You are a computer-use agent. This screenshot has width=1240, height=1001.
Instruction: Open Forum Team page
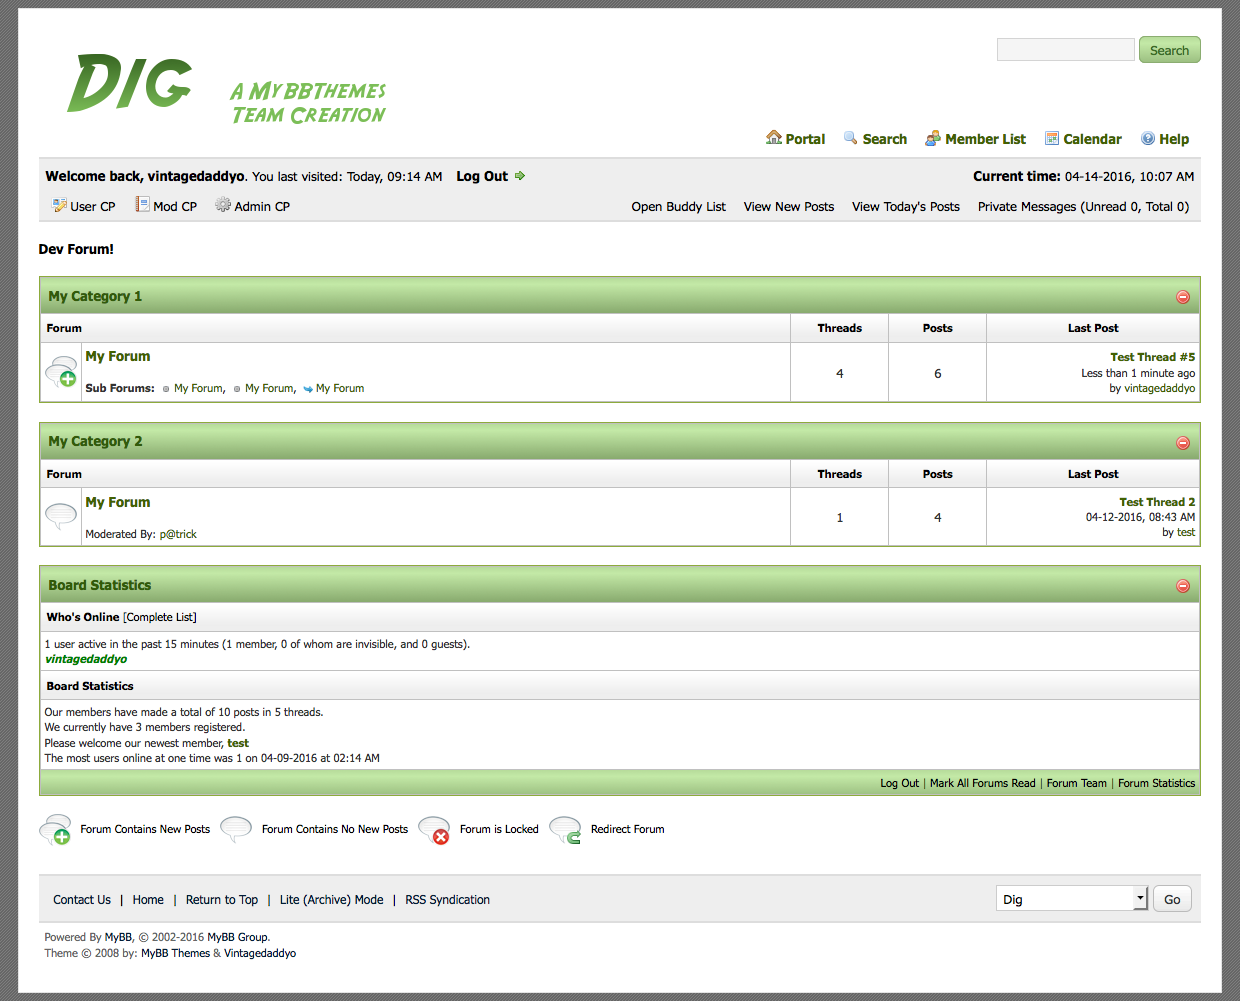tap(1076, 783)
